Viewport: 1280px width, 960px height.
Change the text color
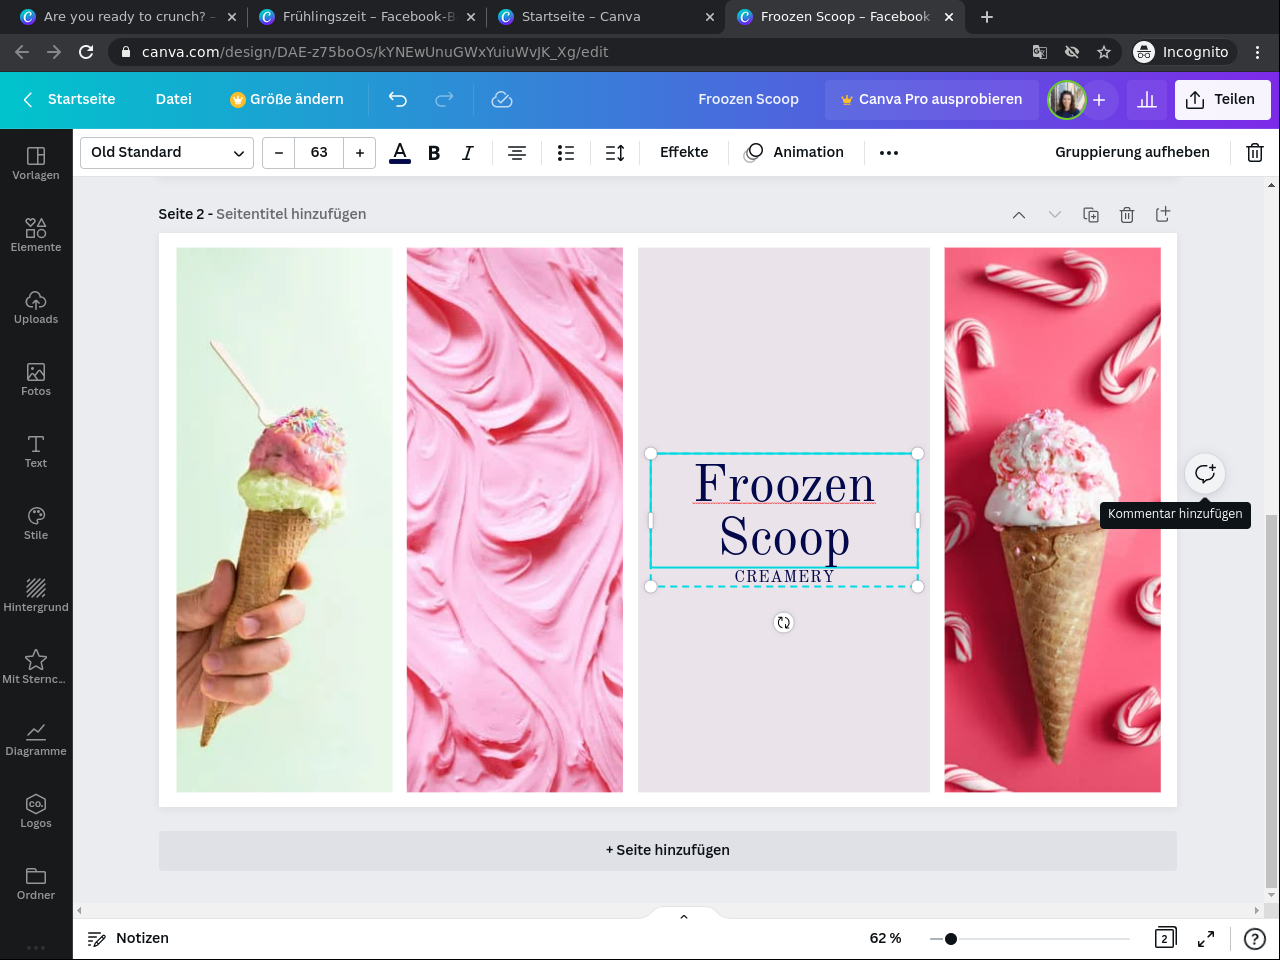click(x=400, y=152)
